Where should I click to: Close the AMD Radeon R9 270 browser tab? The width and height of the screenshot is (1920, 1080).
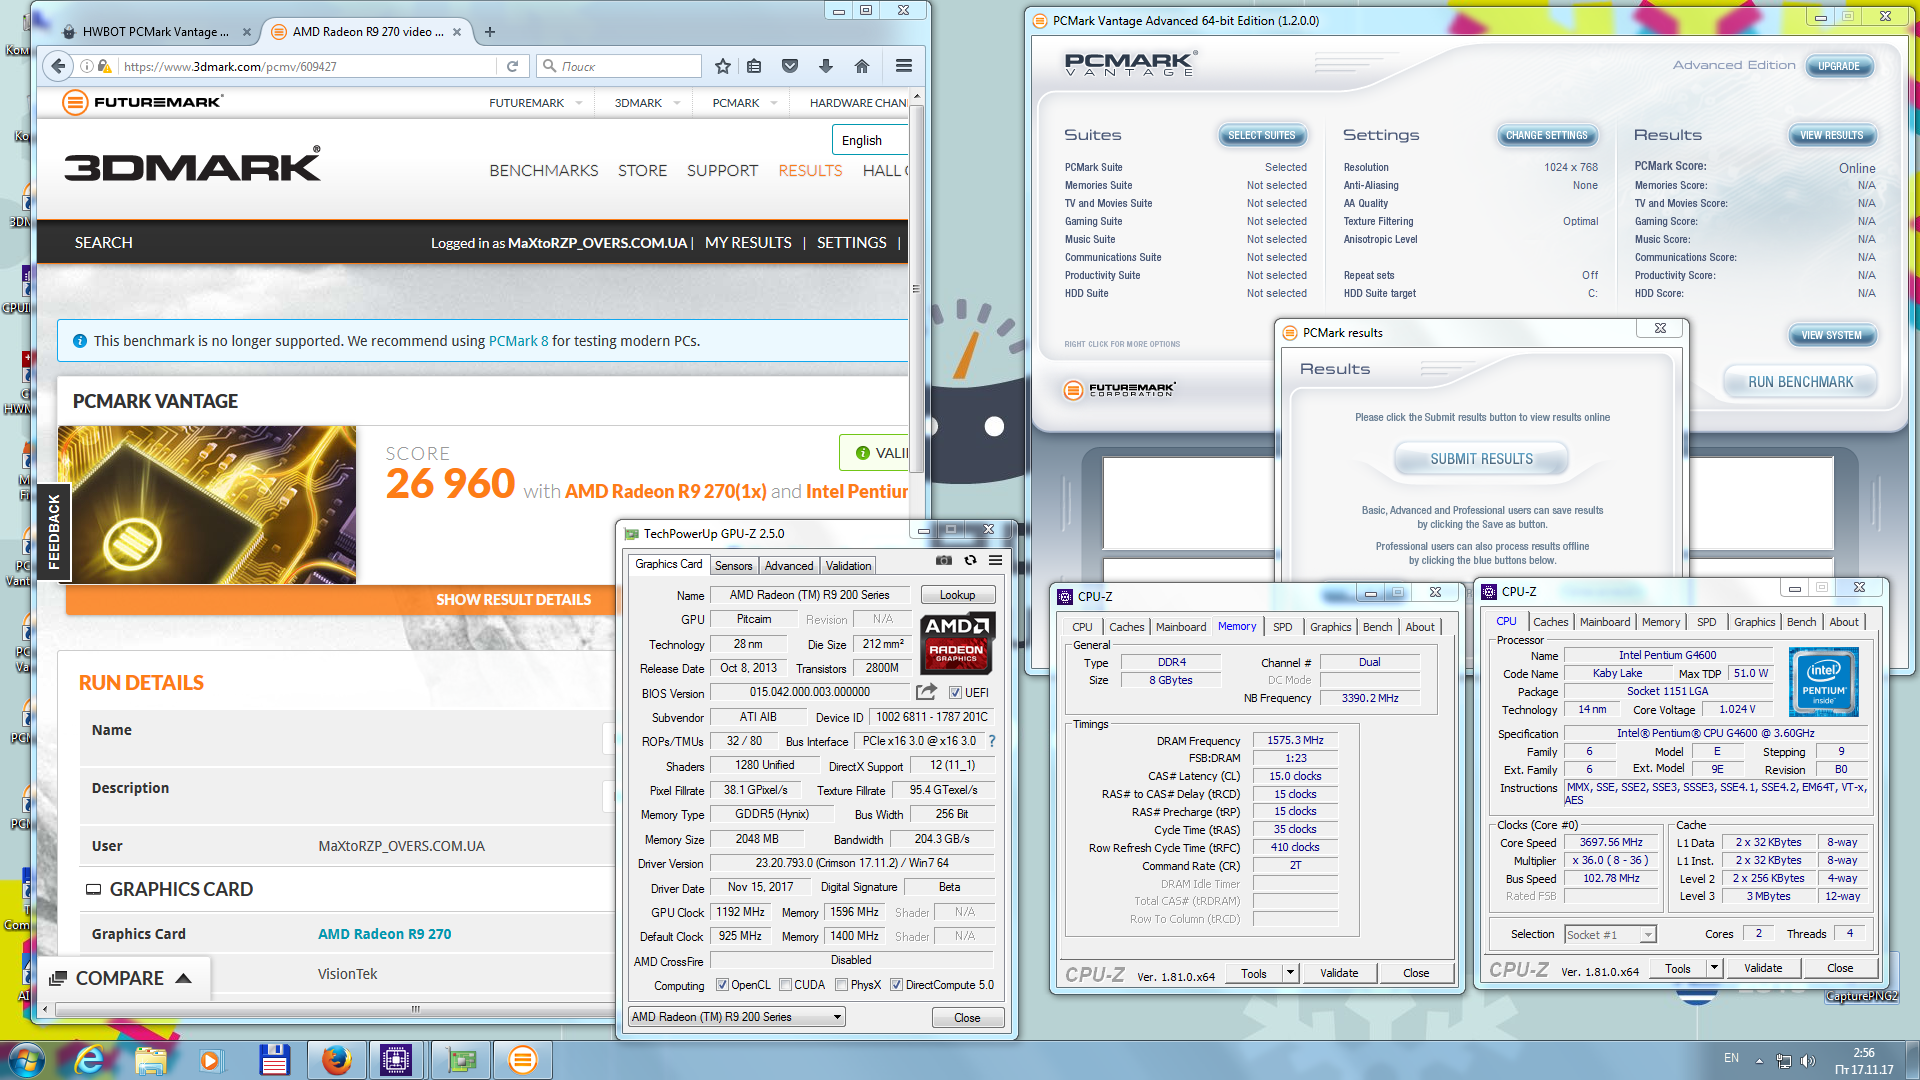pos(457,32)
